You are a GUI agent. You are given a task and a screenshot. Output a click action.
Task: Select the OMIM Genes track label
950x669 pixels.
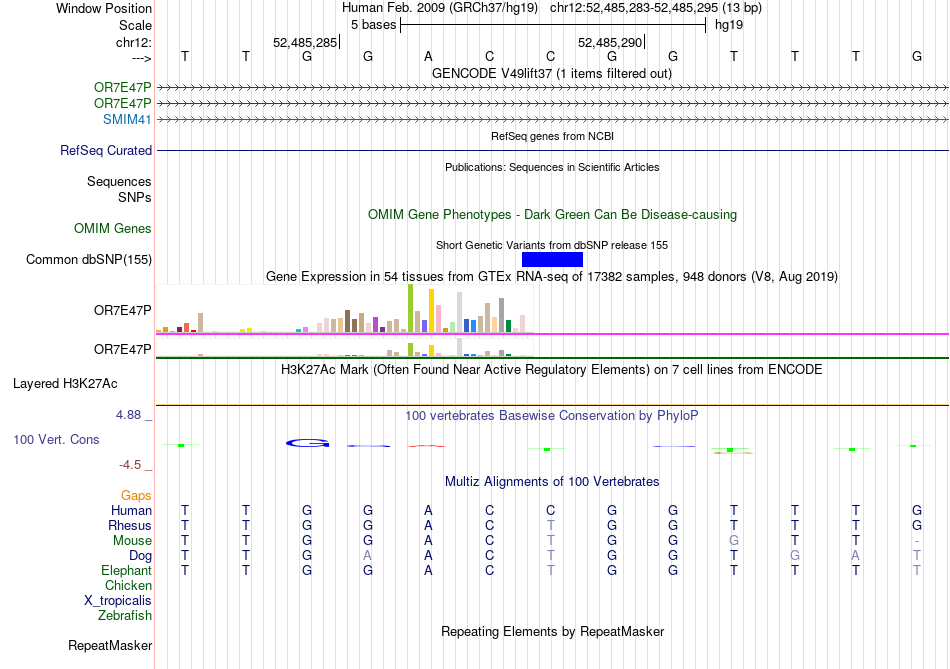(113, 228)
